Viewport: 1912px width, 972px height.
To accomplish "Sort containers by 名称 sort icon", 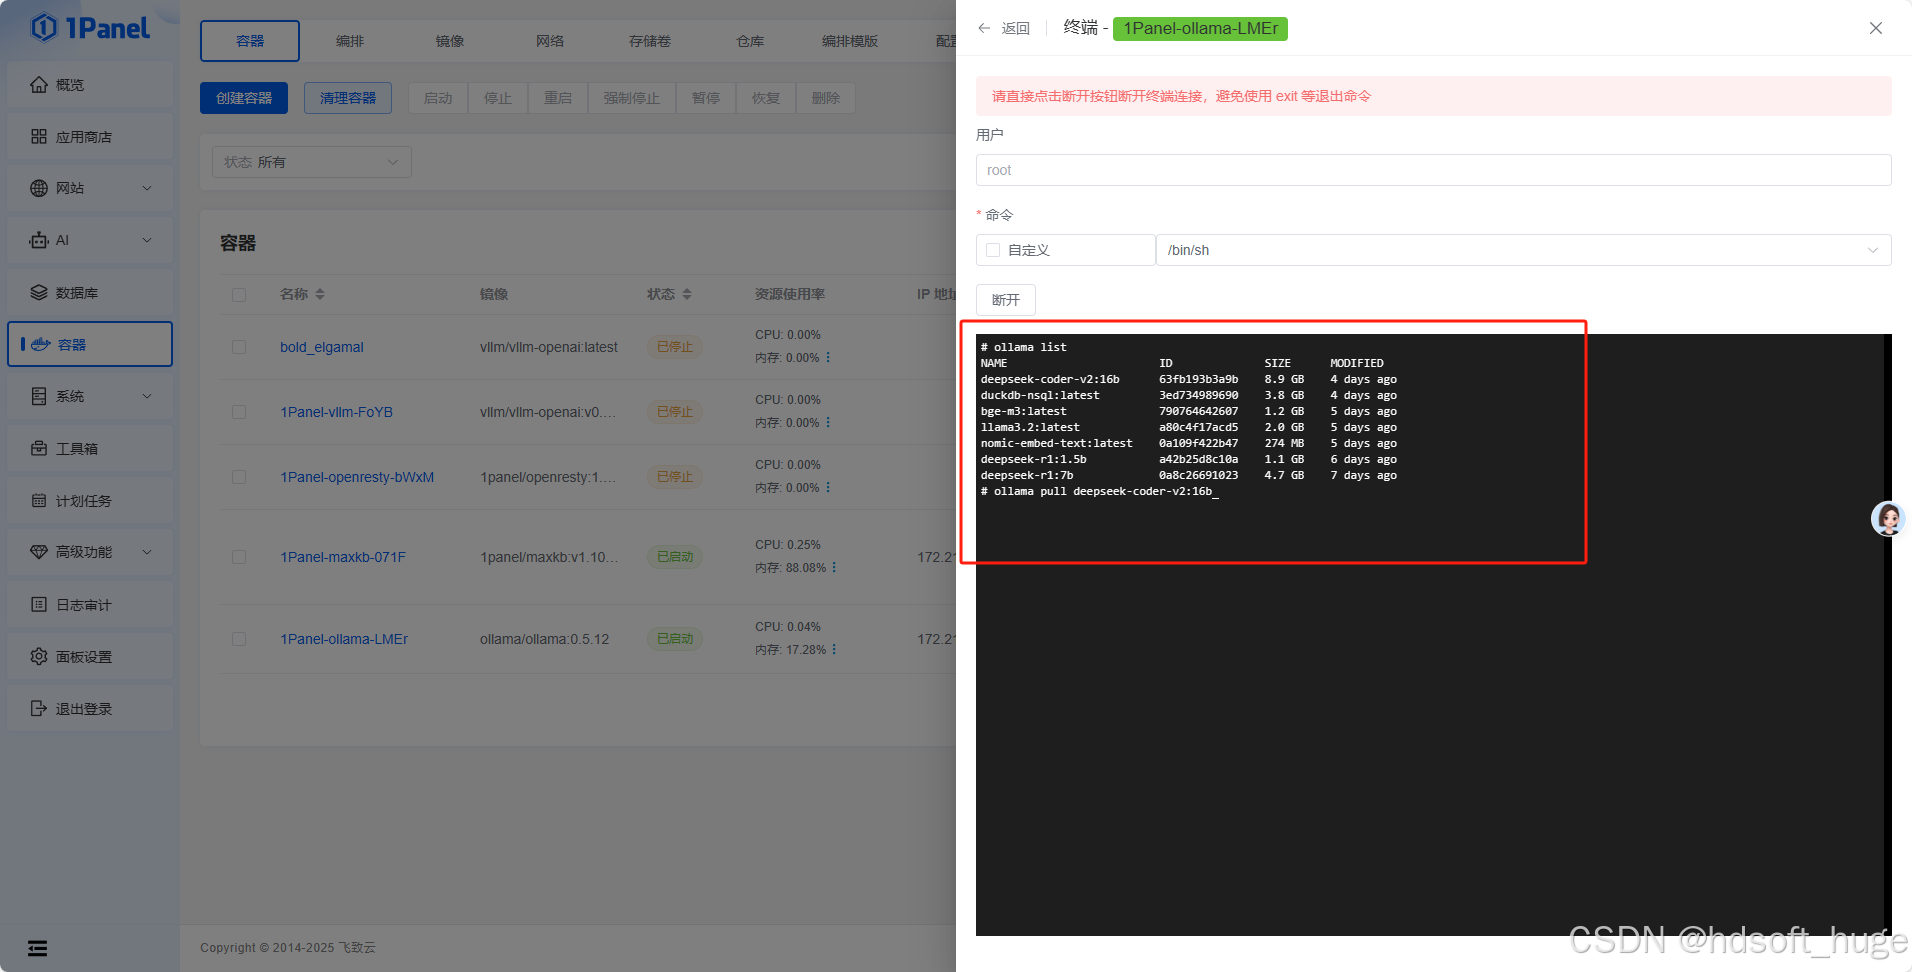I will coord(320,294).
